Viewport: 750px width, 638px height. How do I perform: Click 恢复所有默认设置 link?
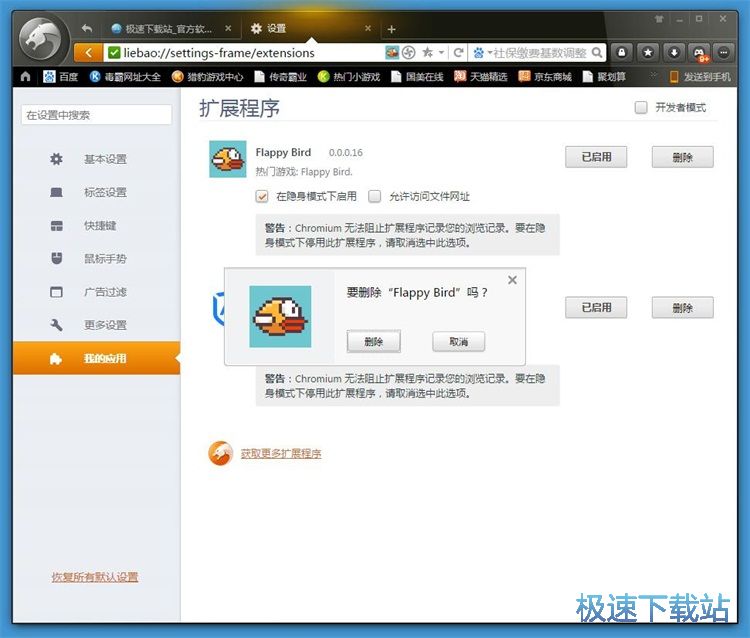point(95,577)
